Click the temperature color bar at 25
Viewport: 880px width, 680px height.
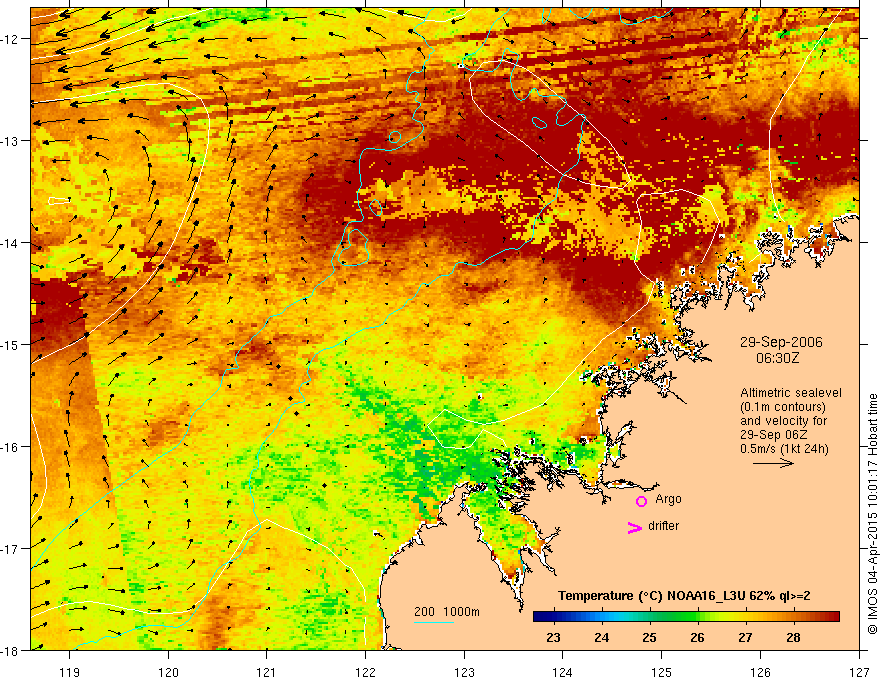point(650,617)
